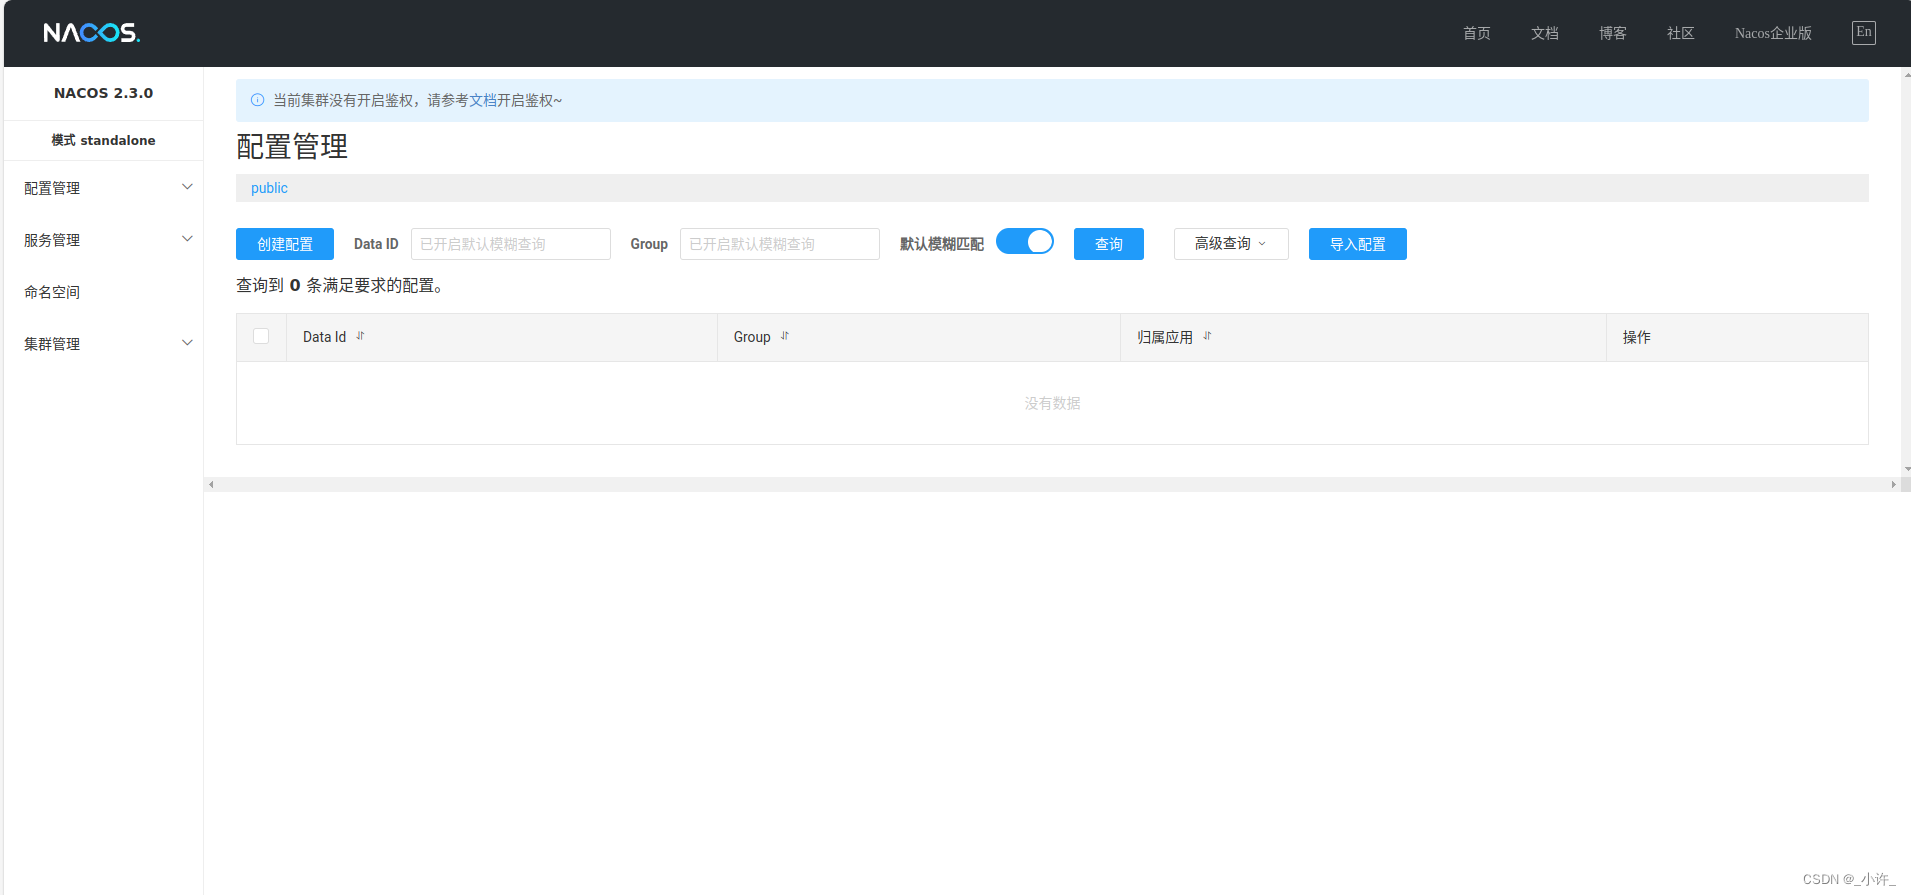Expand the 配置管理 sidebar menu
1911x895 pixels.
[x=104, y=188]
